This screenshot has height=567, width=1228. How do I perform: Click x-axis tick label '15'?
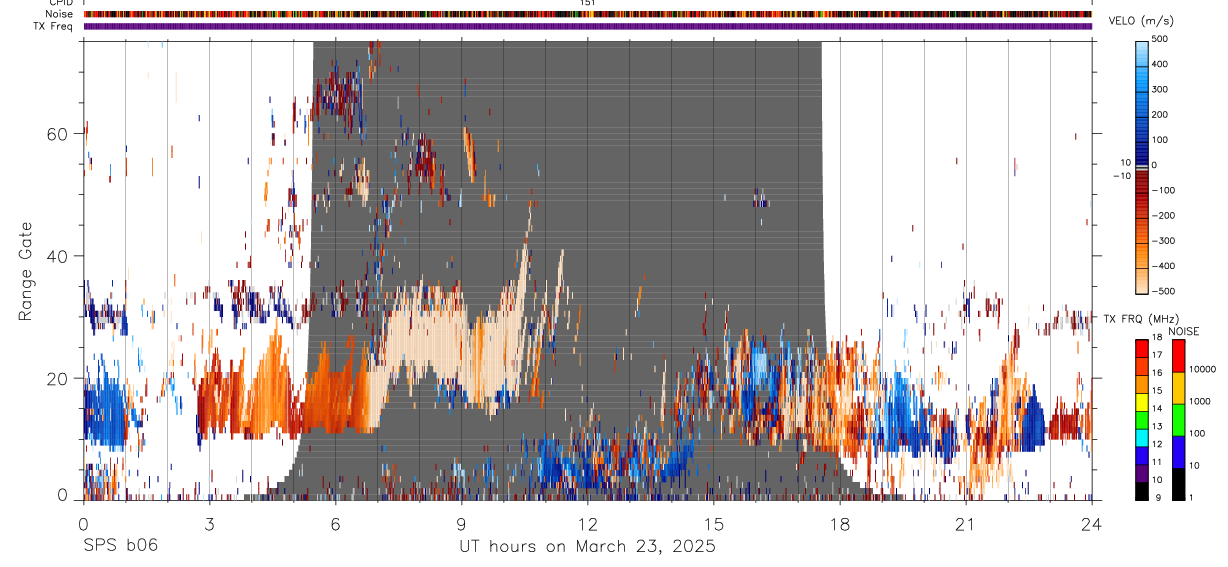(x=713, y=524)
